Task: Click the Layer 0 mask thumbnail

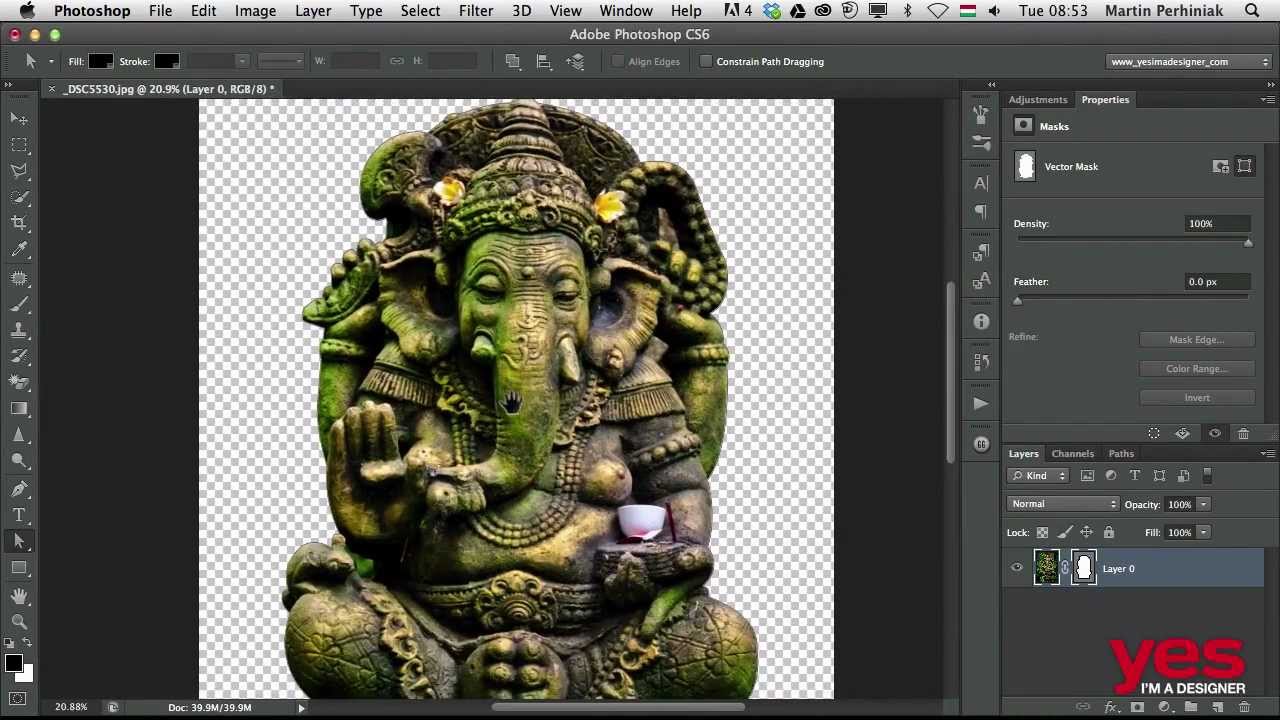Action: point(1085,568)
